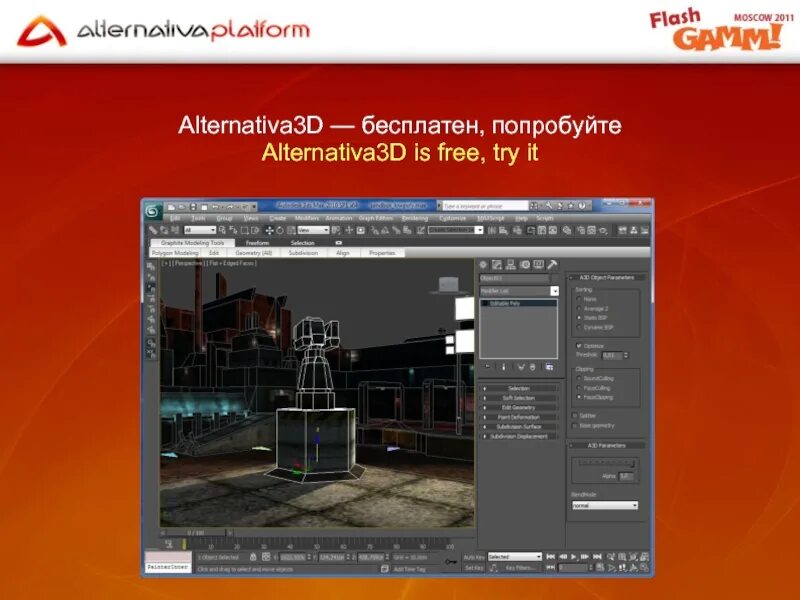Screen dimensions: 800x600
Task: Expand the Soft Selection rollout
Action: click(519, 398)
